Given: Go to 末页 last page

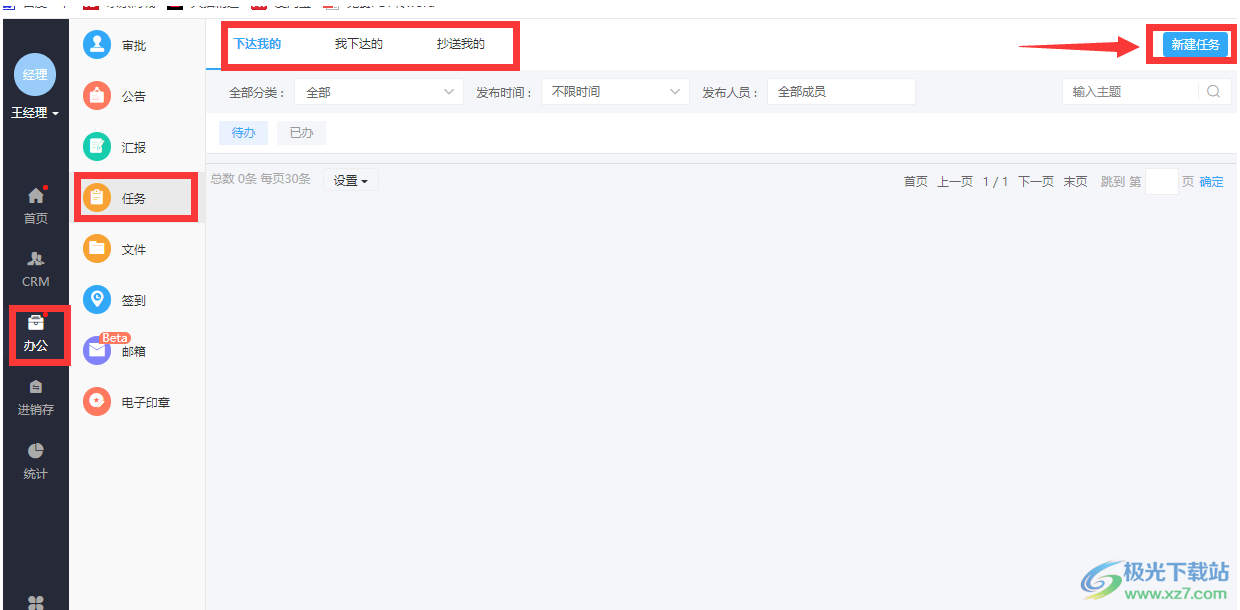Looking at the screenshot, I should 1075,182.
